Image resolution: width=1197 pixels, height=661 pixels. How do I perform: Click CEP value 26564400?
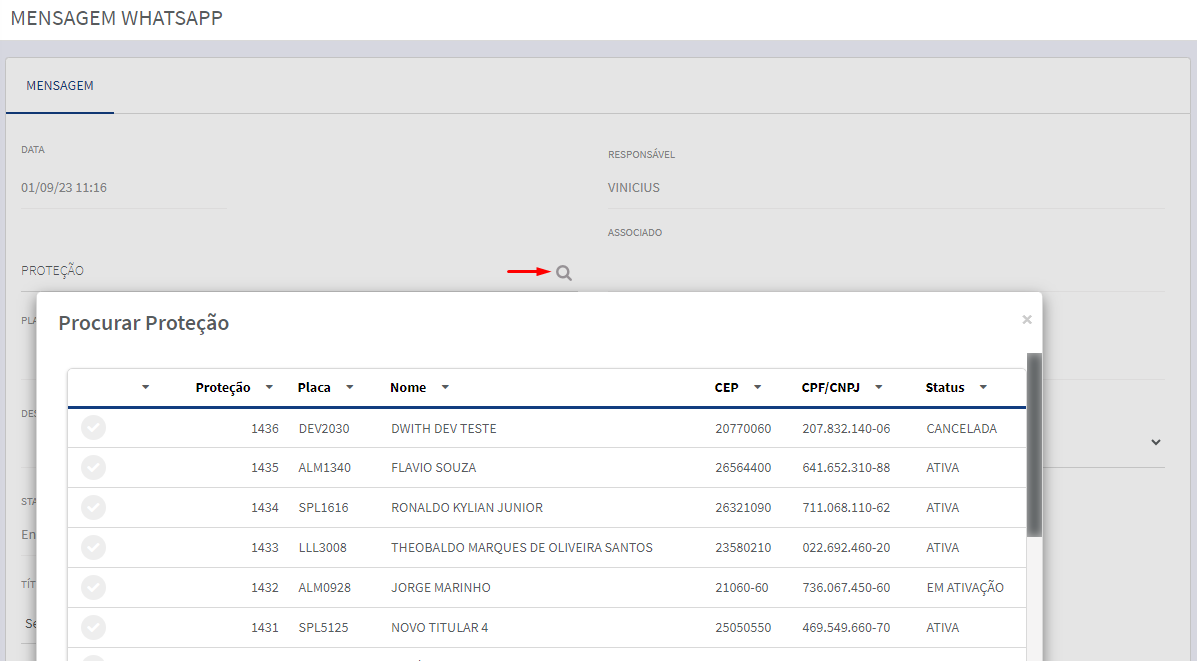coord(743,467)
